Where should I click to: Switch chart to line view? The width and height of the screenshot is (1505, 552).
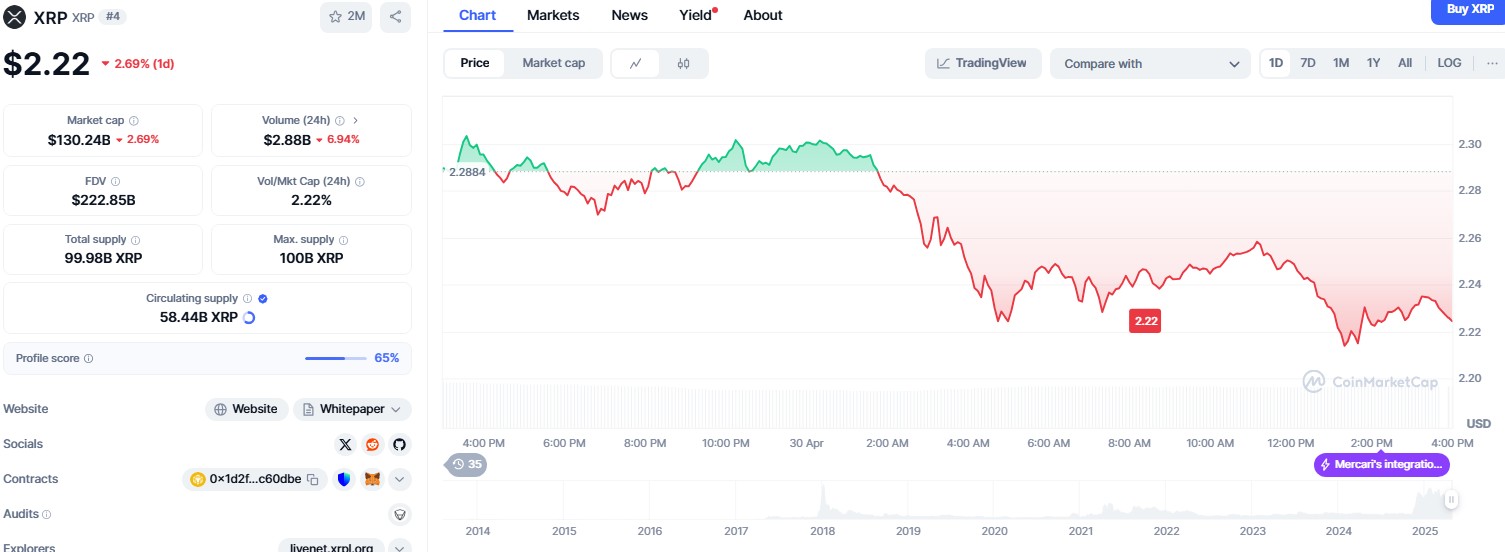[x=636, y=63]
